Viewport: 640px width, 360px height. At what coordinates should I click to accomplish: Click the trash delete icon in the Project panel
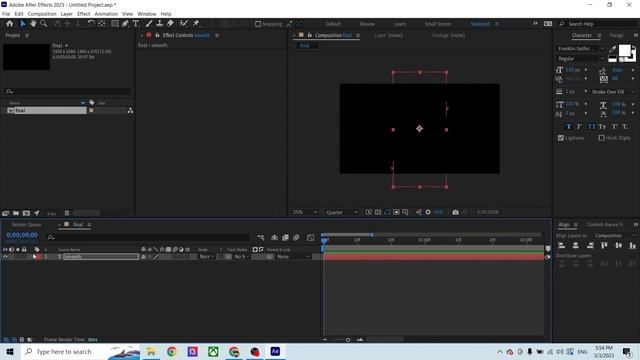(x=67, y=213)
